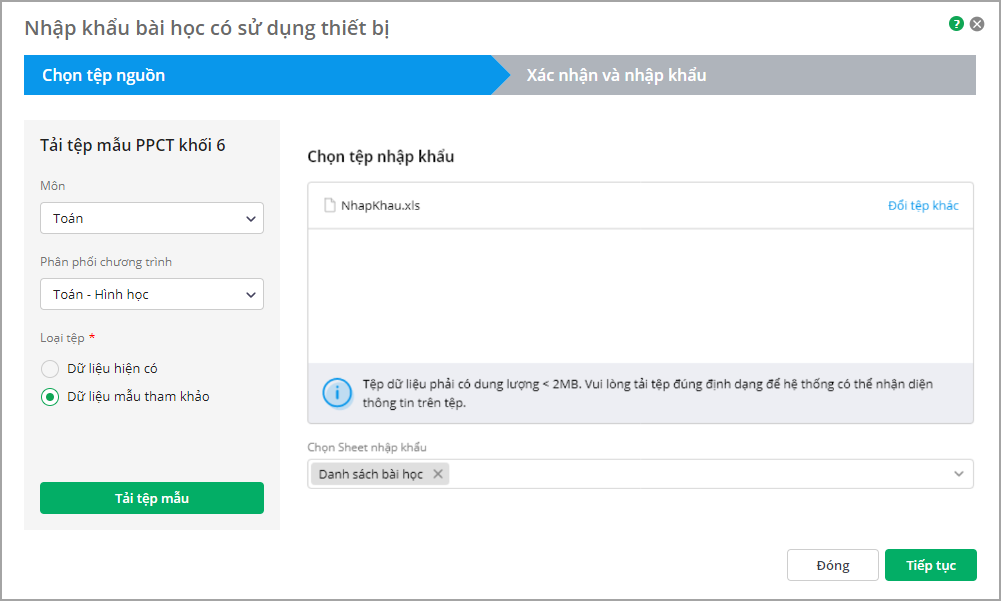Click the 'Đóng' button
Image resolution: width=1001 pixels, height=601 pixels.
(832, 566)
